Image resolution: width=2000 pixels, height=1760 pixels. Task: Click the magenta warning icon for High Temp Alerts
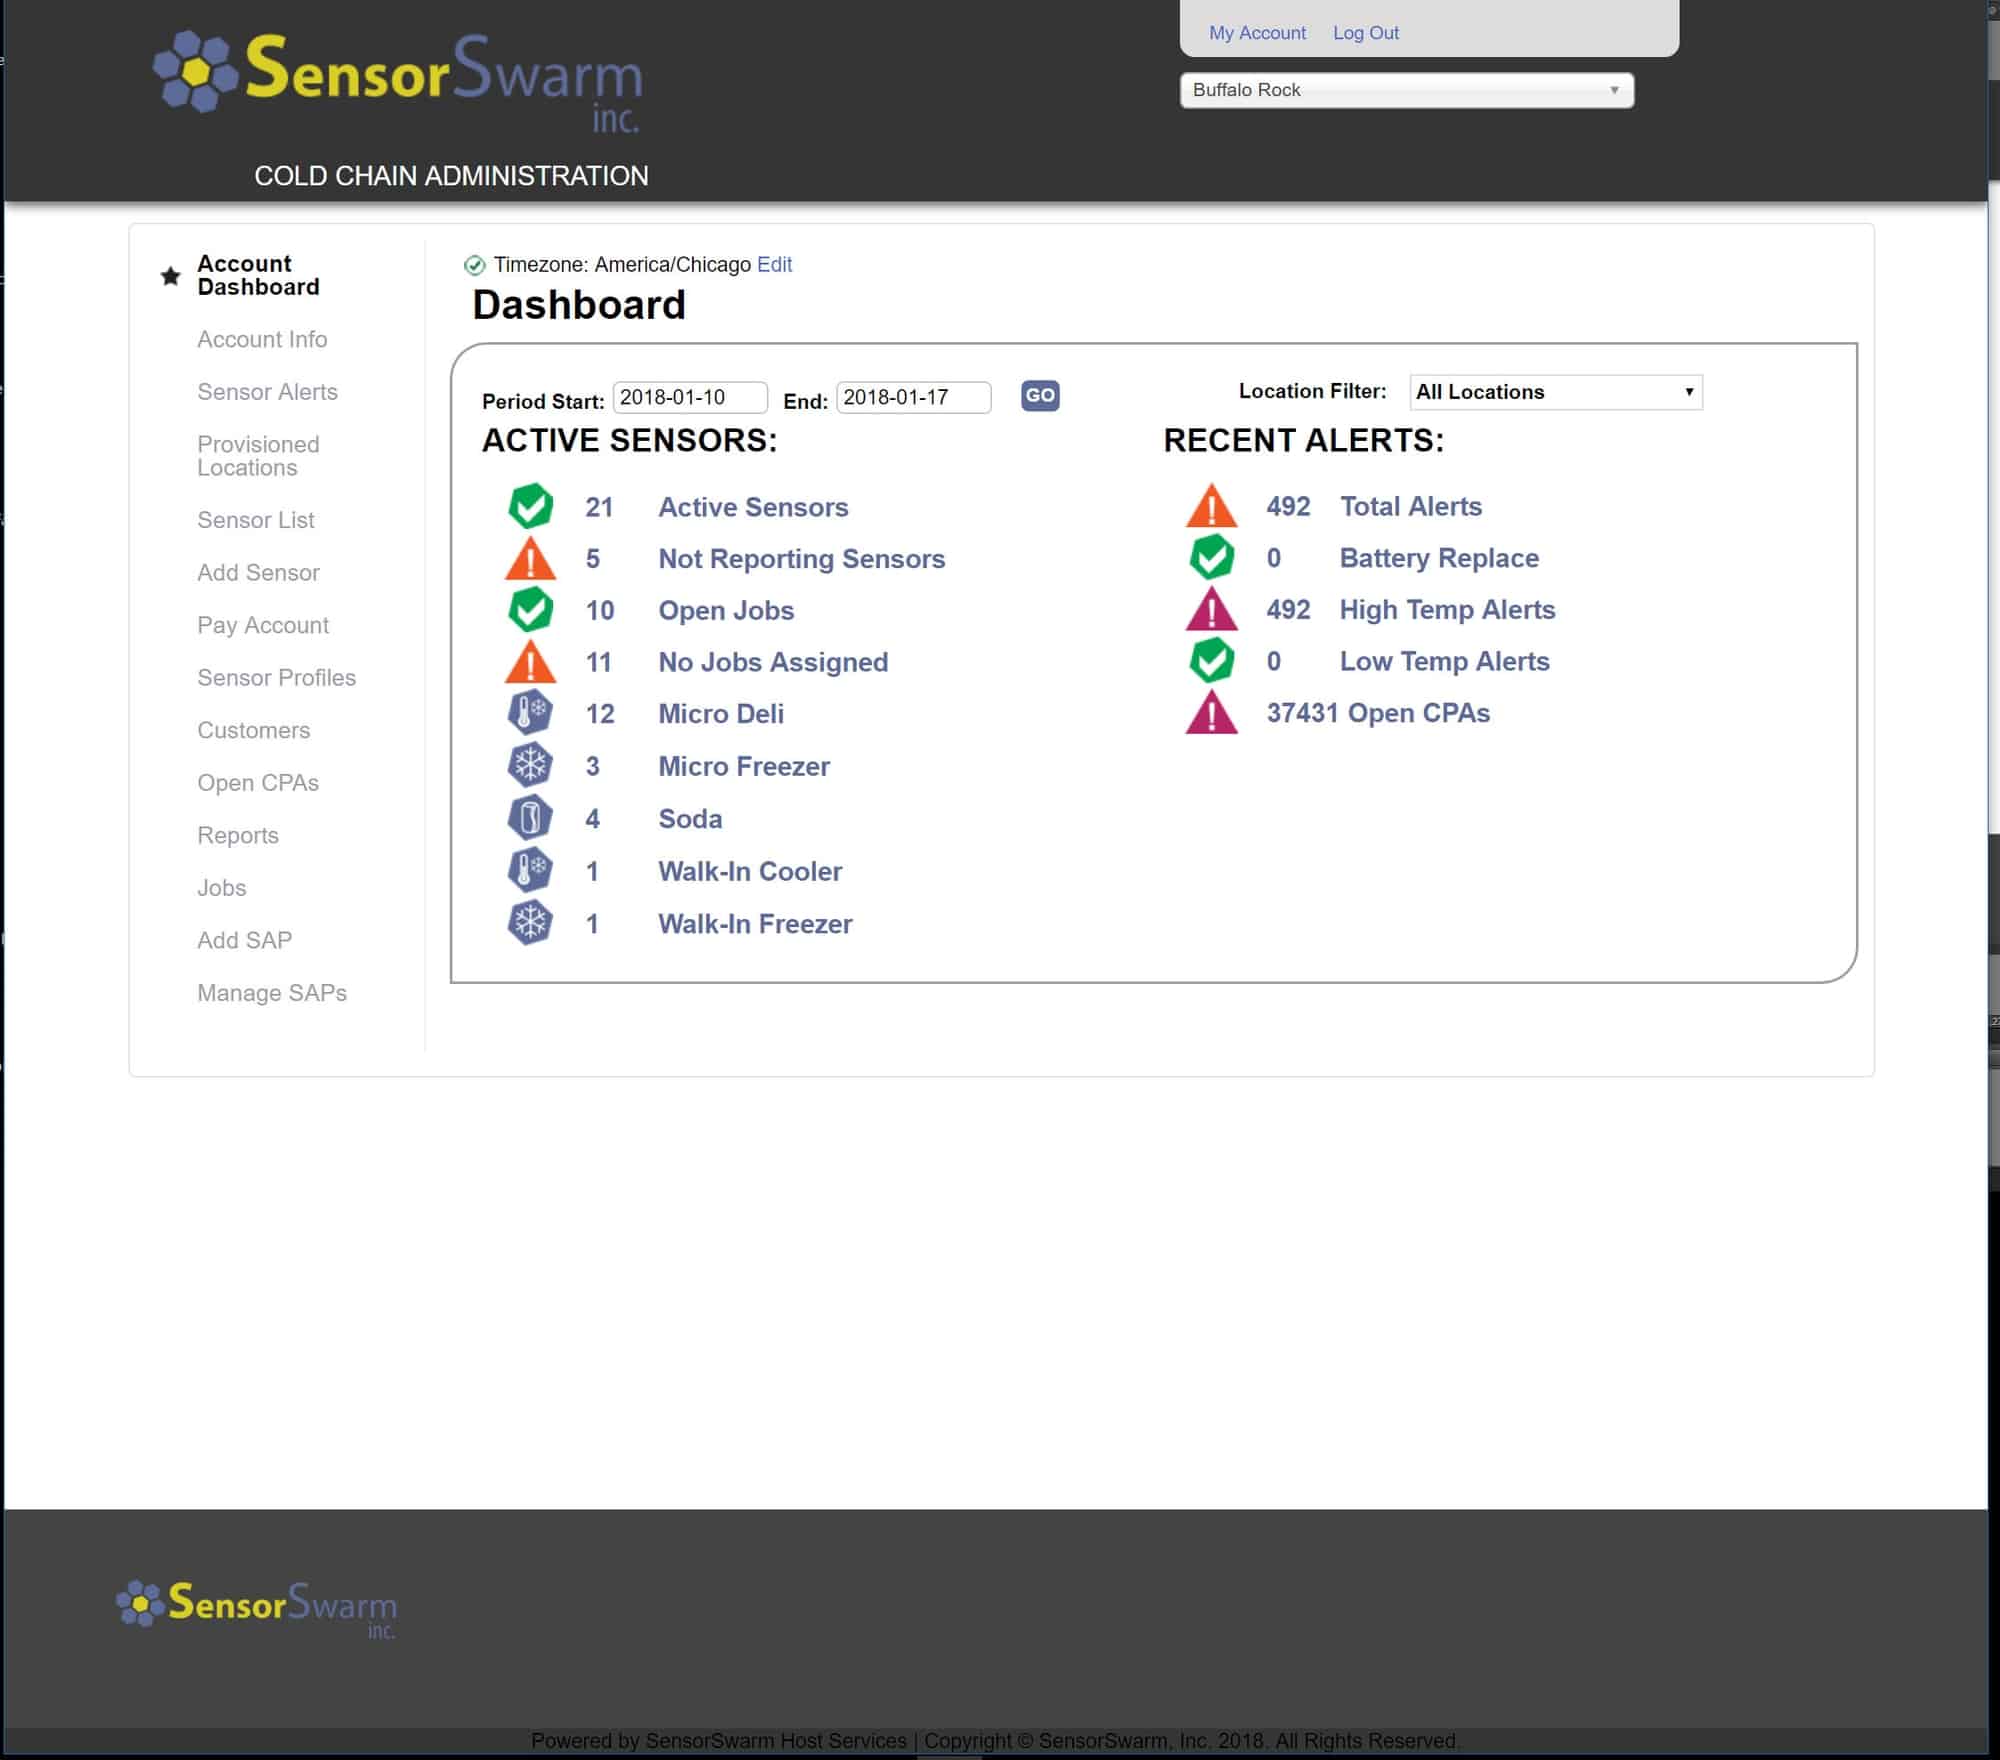[1211, 610]
